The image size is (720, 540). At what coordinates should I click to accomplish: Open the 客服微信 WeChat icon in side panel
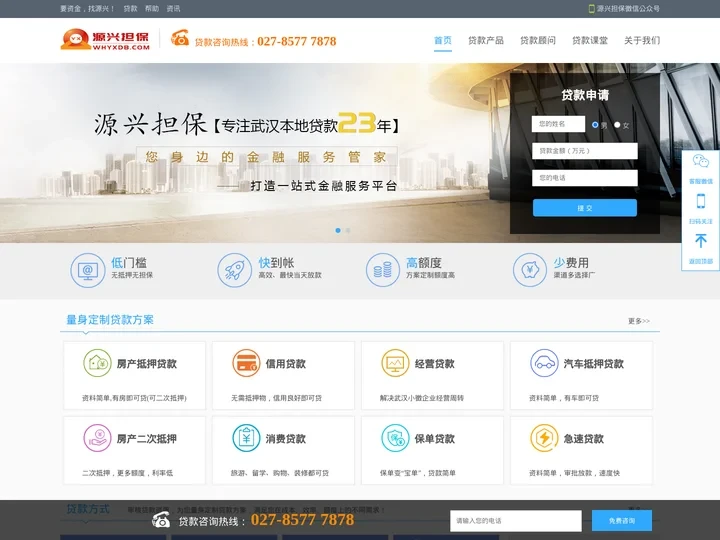click(701, 161)
